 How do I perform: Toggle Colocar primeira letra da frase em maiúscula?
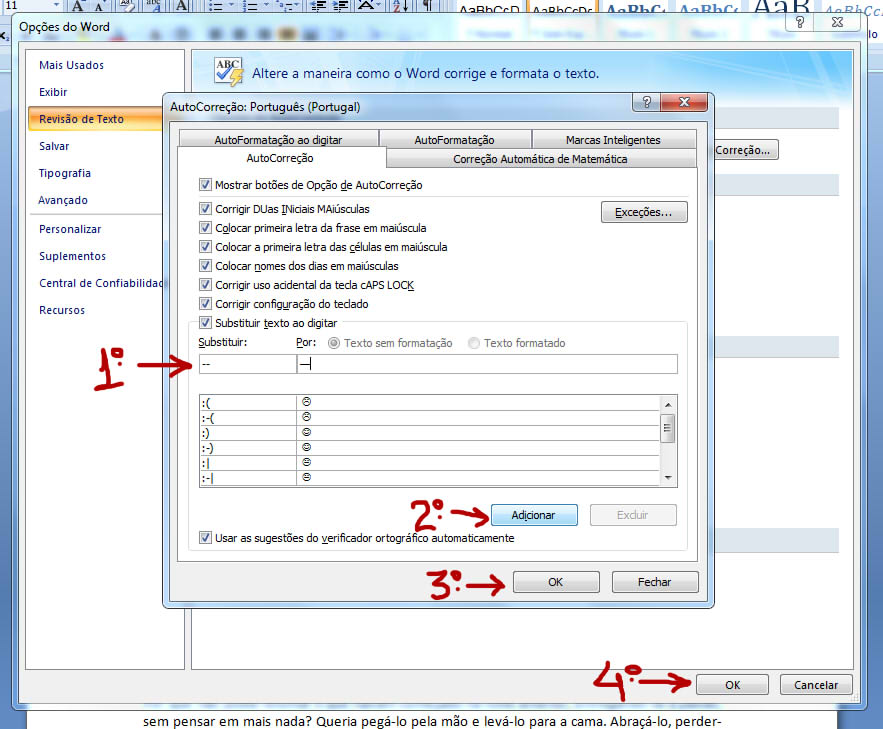205,228
